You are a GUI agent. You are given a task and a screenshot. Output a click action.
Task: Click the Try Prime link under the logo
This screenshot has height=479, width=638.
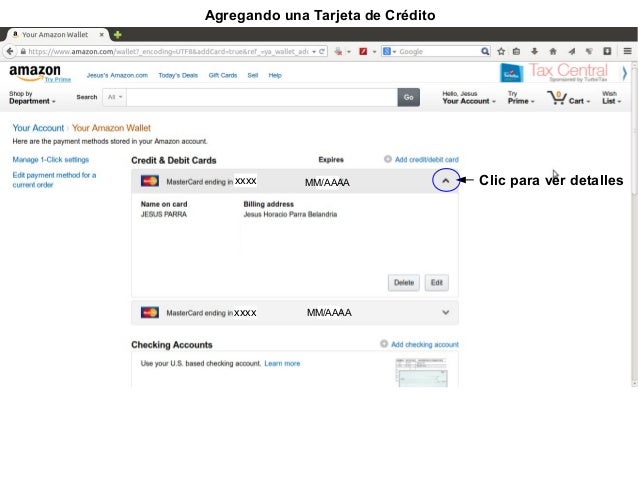point(58,80)
